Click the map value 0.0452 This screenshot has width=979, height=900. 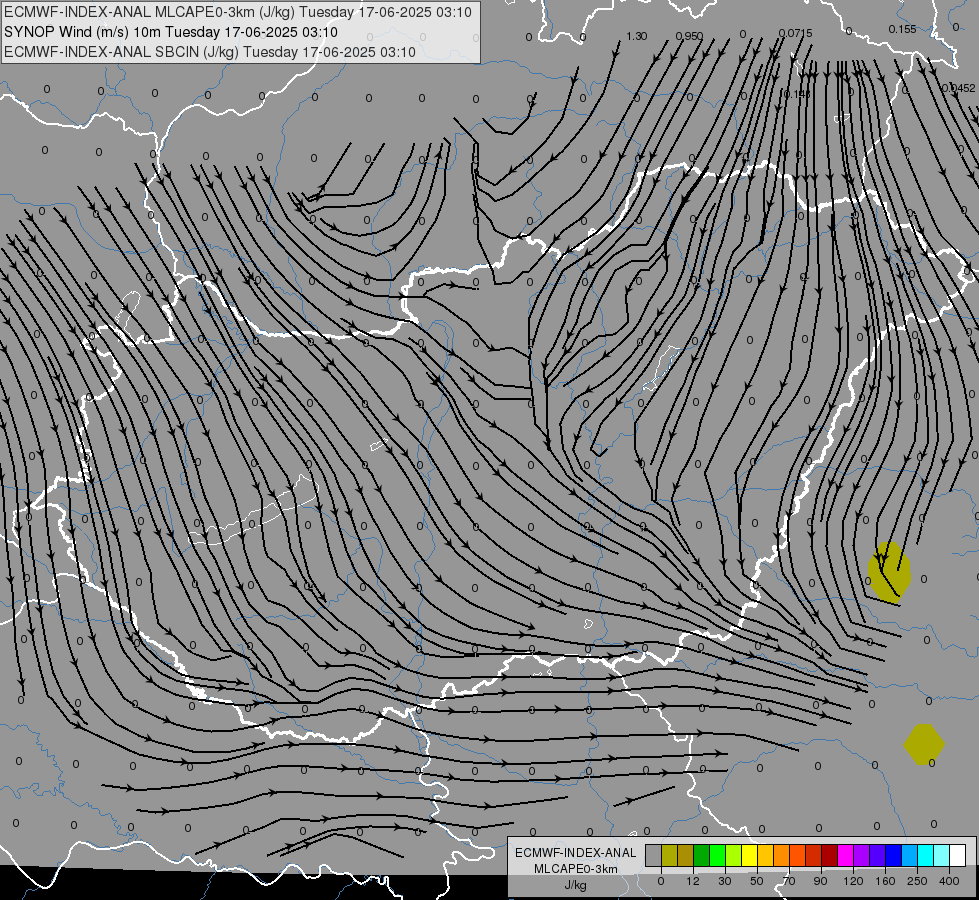click(960, 88)
